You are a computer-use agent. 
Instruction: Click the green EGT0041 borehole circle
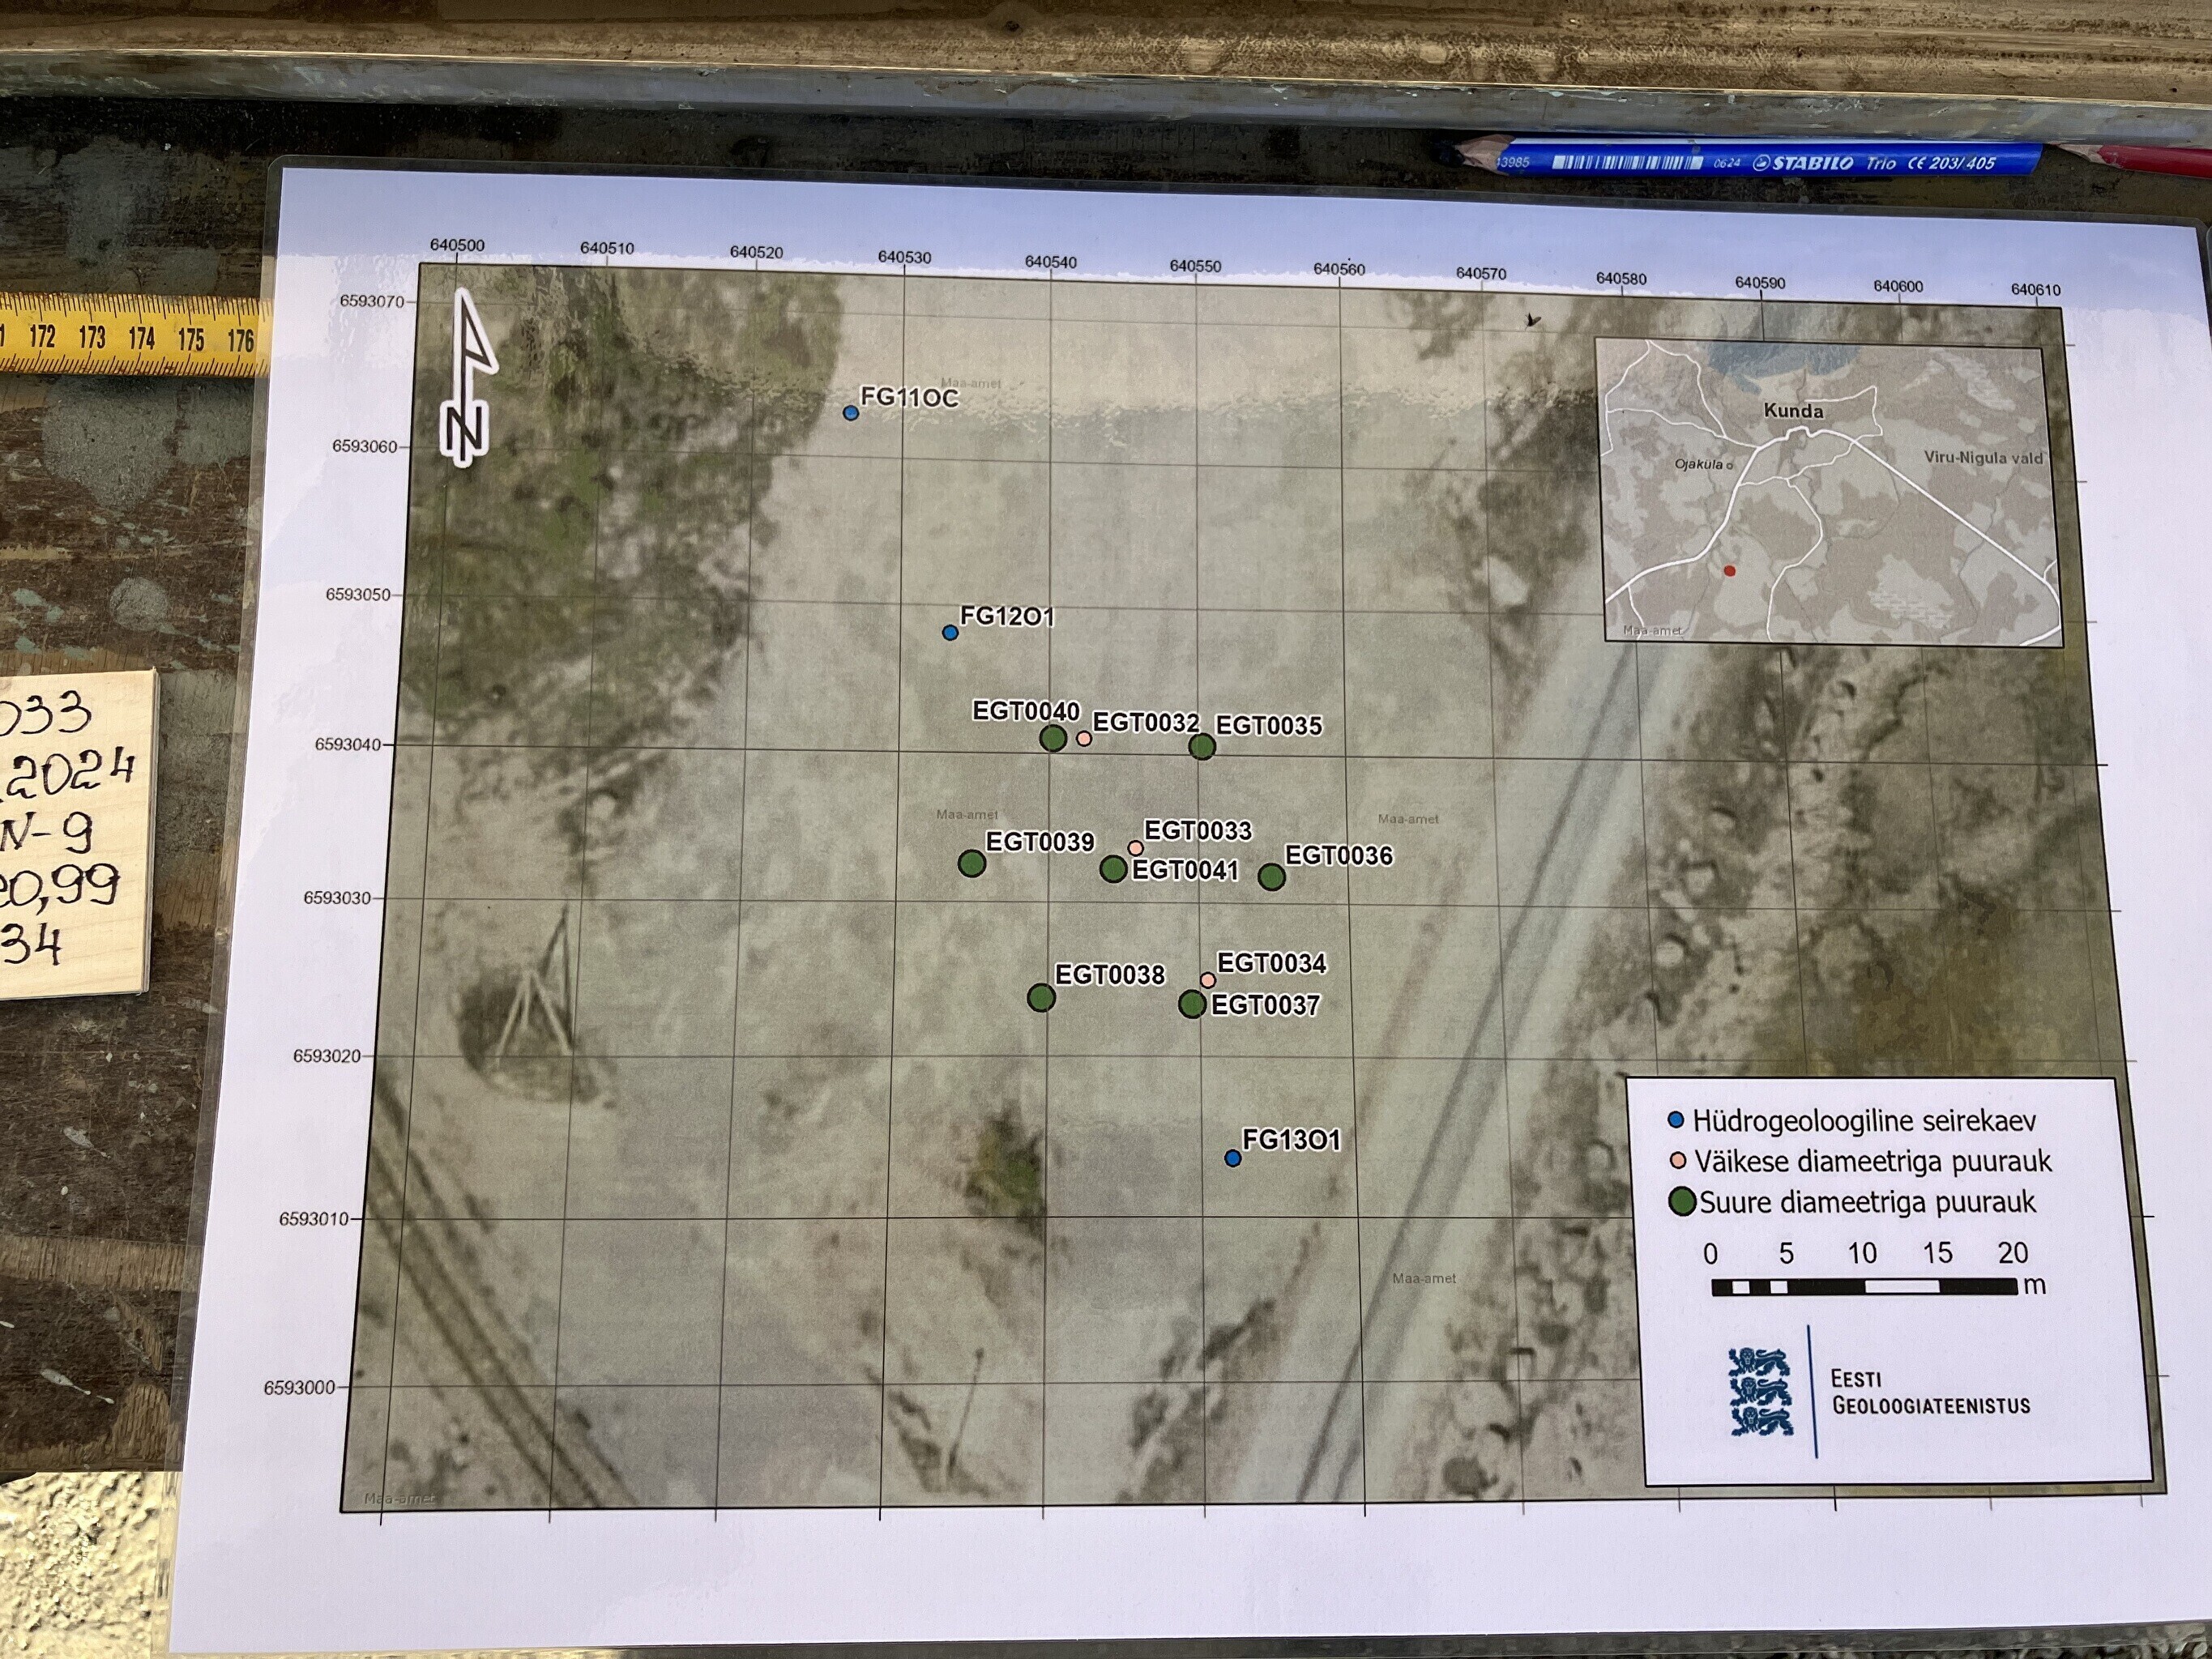click(x=1113, y=869)
